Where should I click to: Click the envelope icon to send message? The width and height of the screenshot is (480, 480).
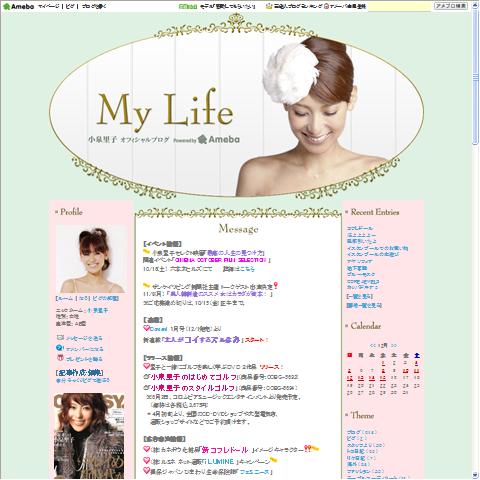click(60, 338)
